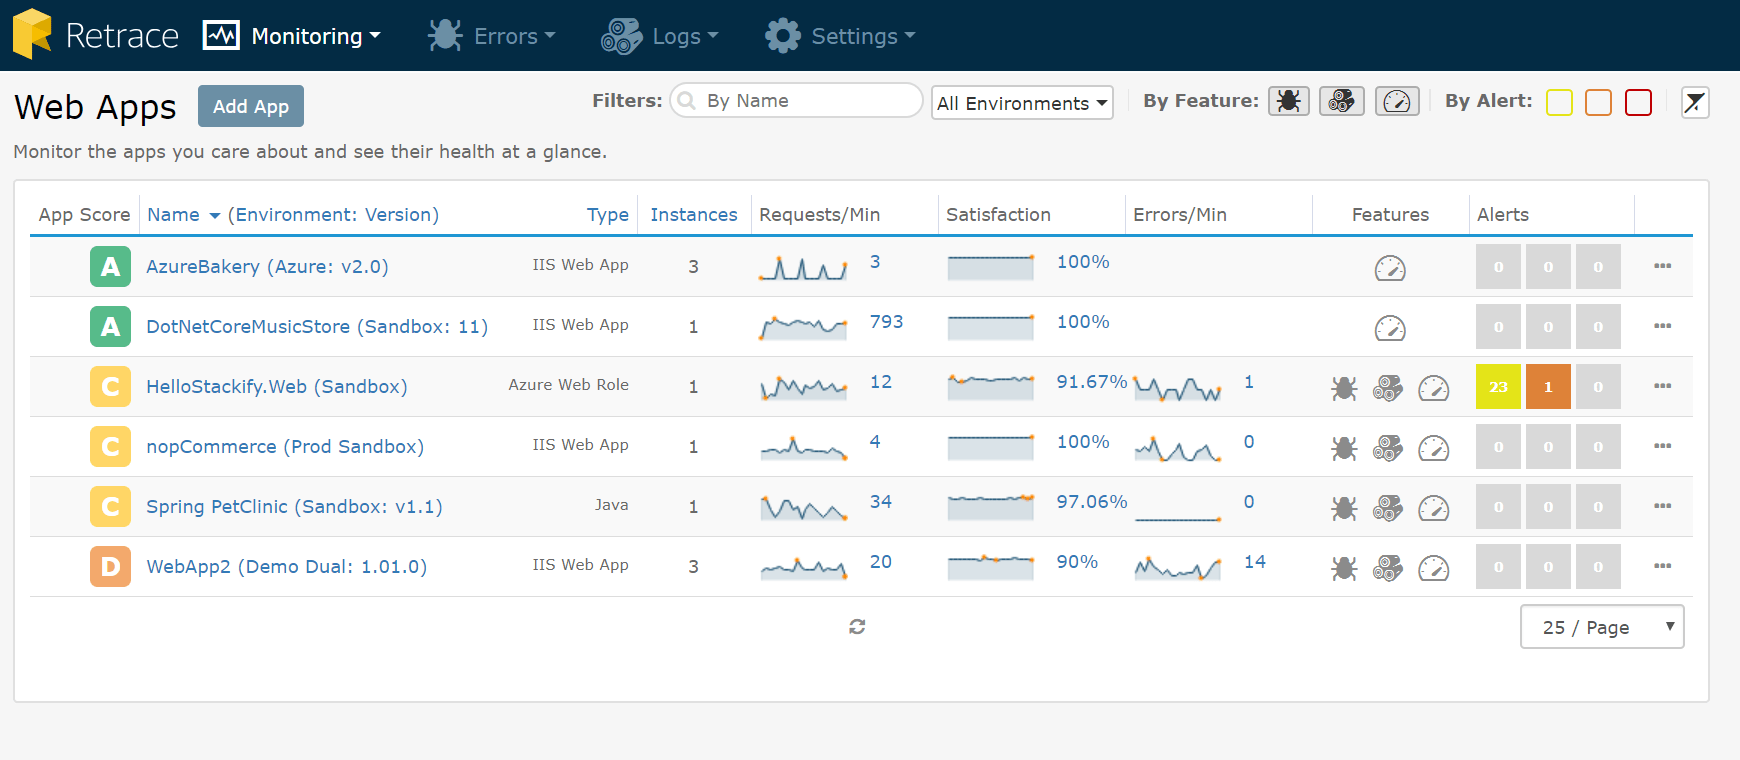1740x760 pixels.
Task: Sort by the Name column header
Action: point(174,214)
